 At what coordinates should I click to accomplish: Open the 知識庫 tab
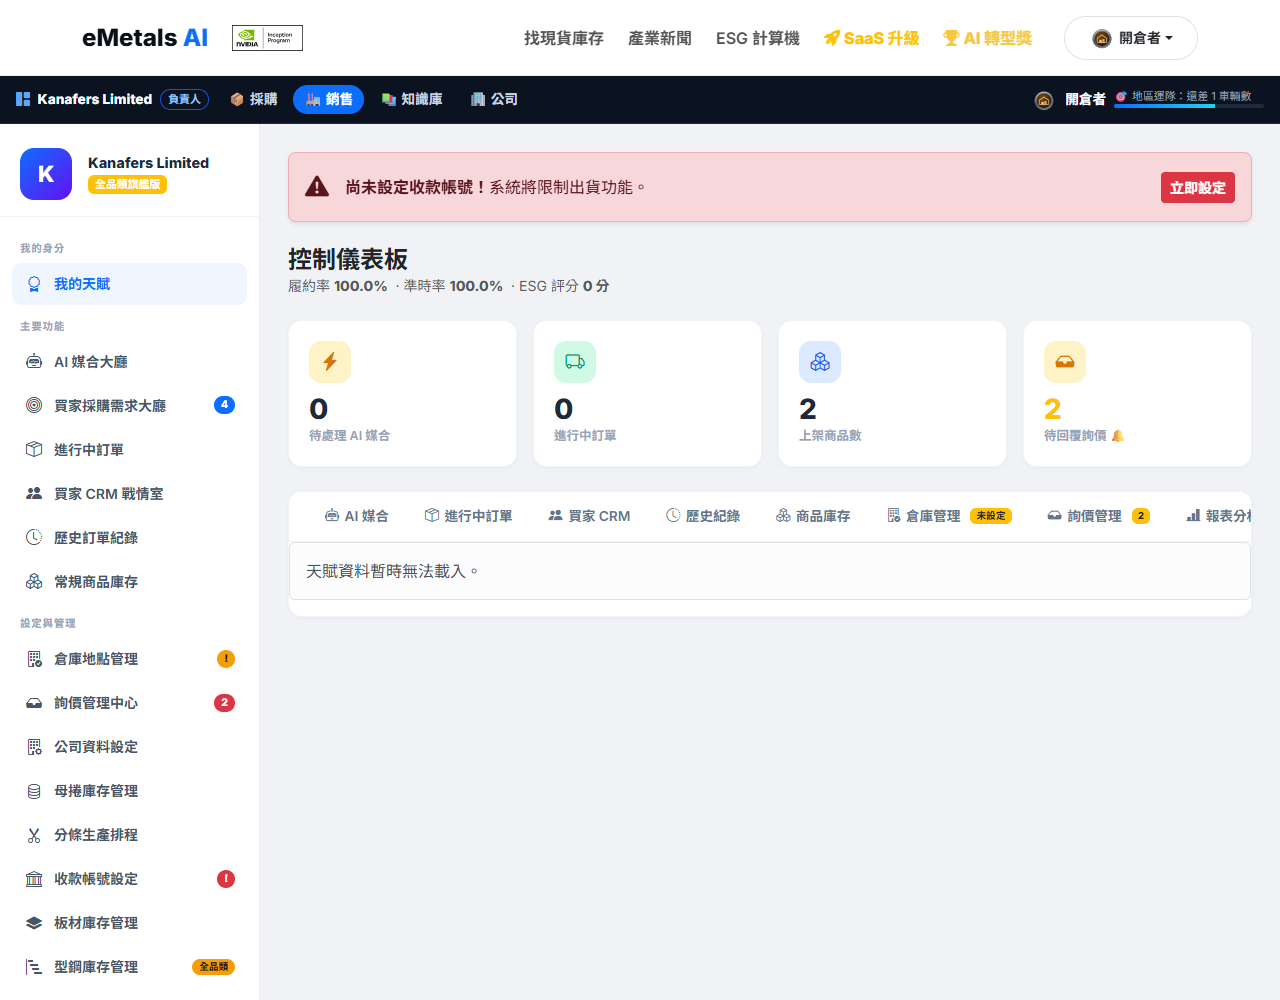click(412, 99)
